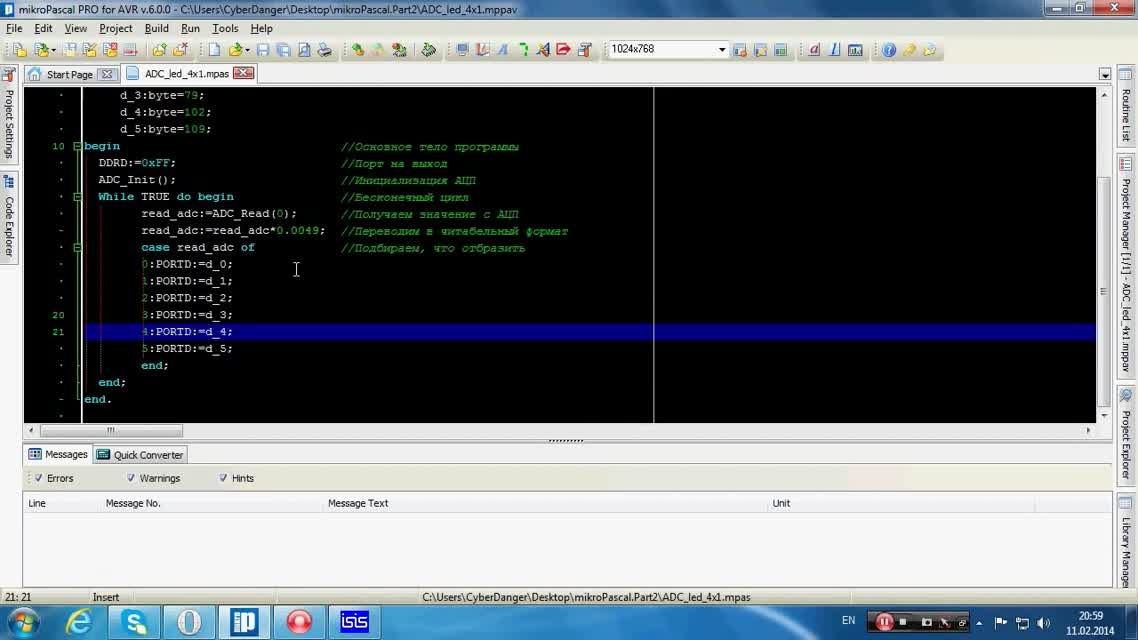The width and height of the screenshot is (1138, 640).
Task: Click the Remove File from Project icon
Action: pyautogui.click(x=180, y=49)
